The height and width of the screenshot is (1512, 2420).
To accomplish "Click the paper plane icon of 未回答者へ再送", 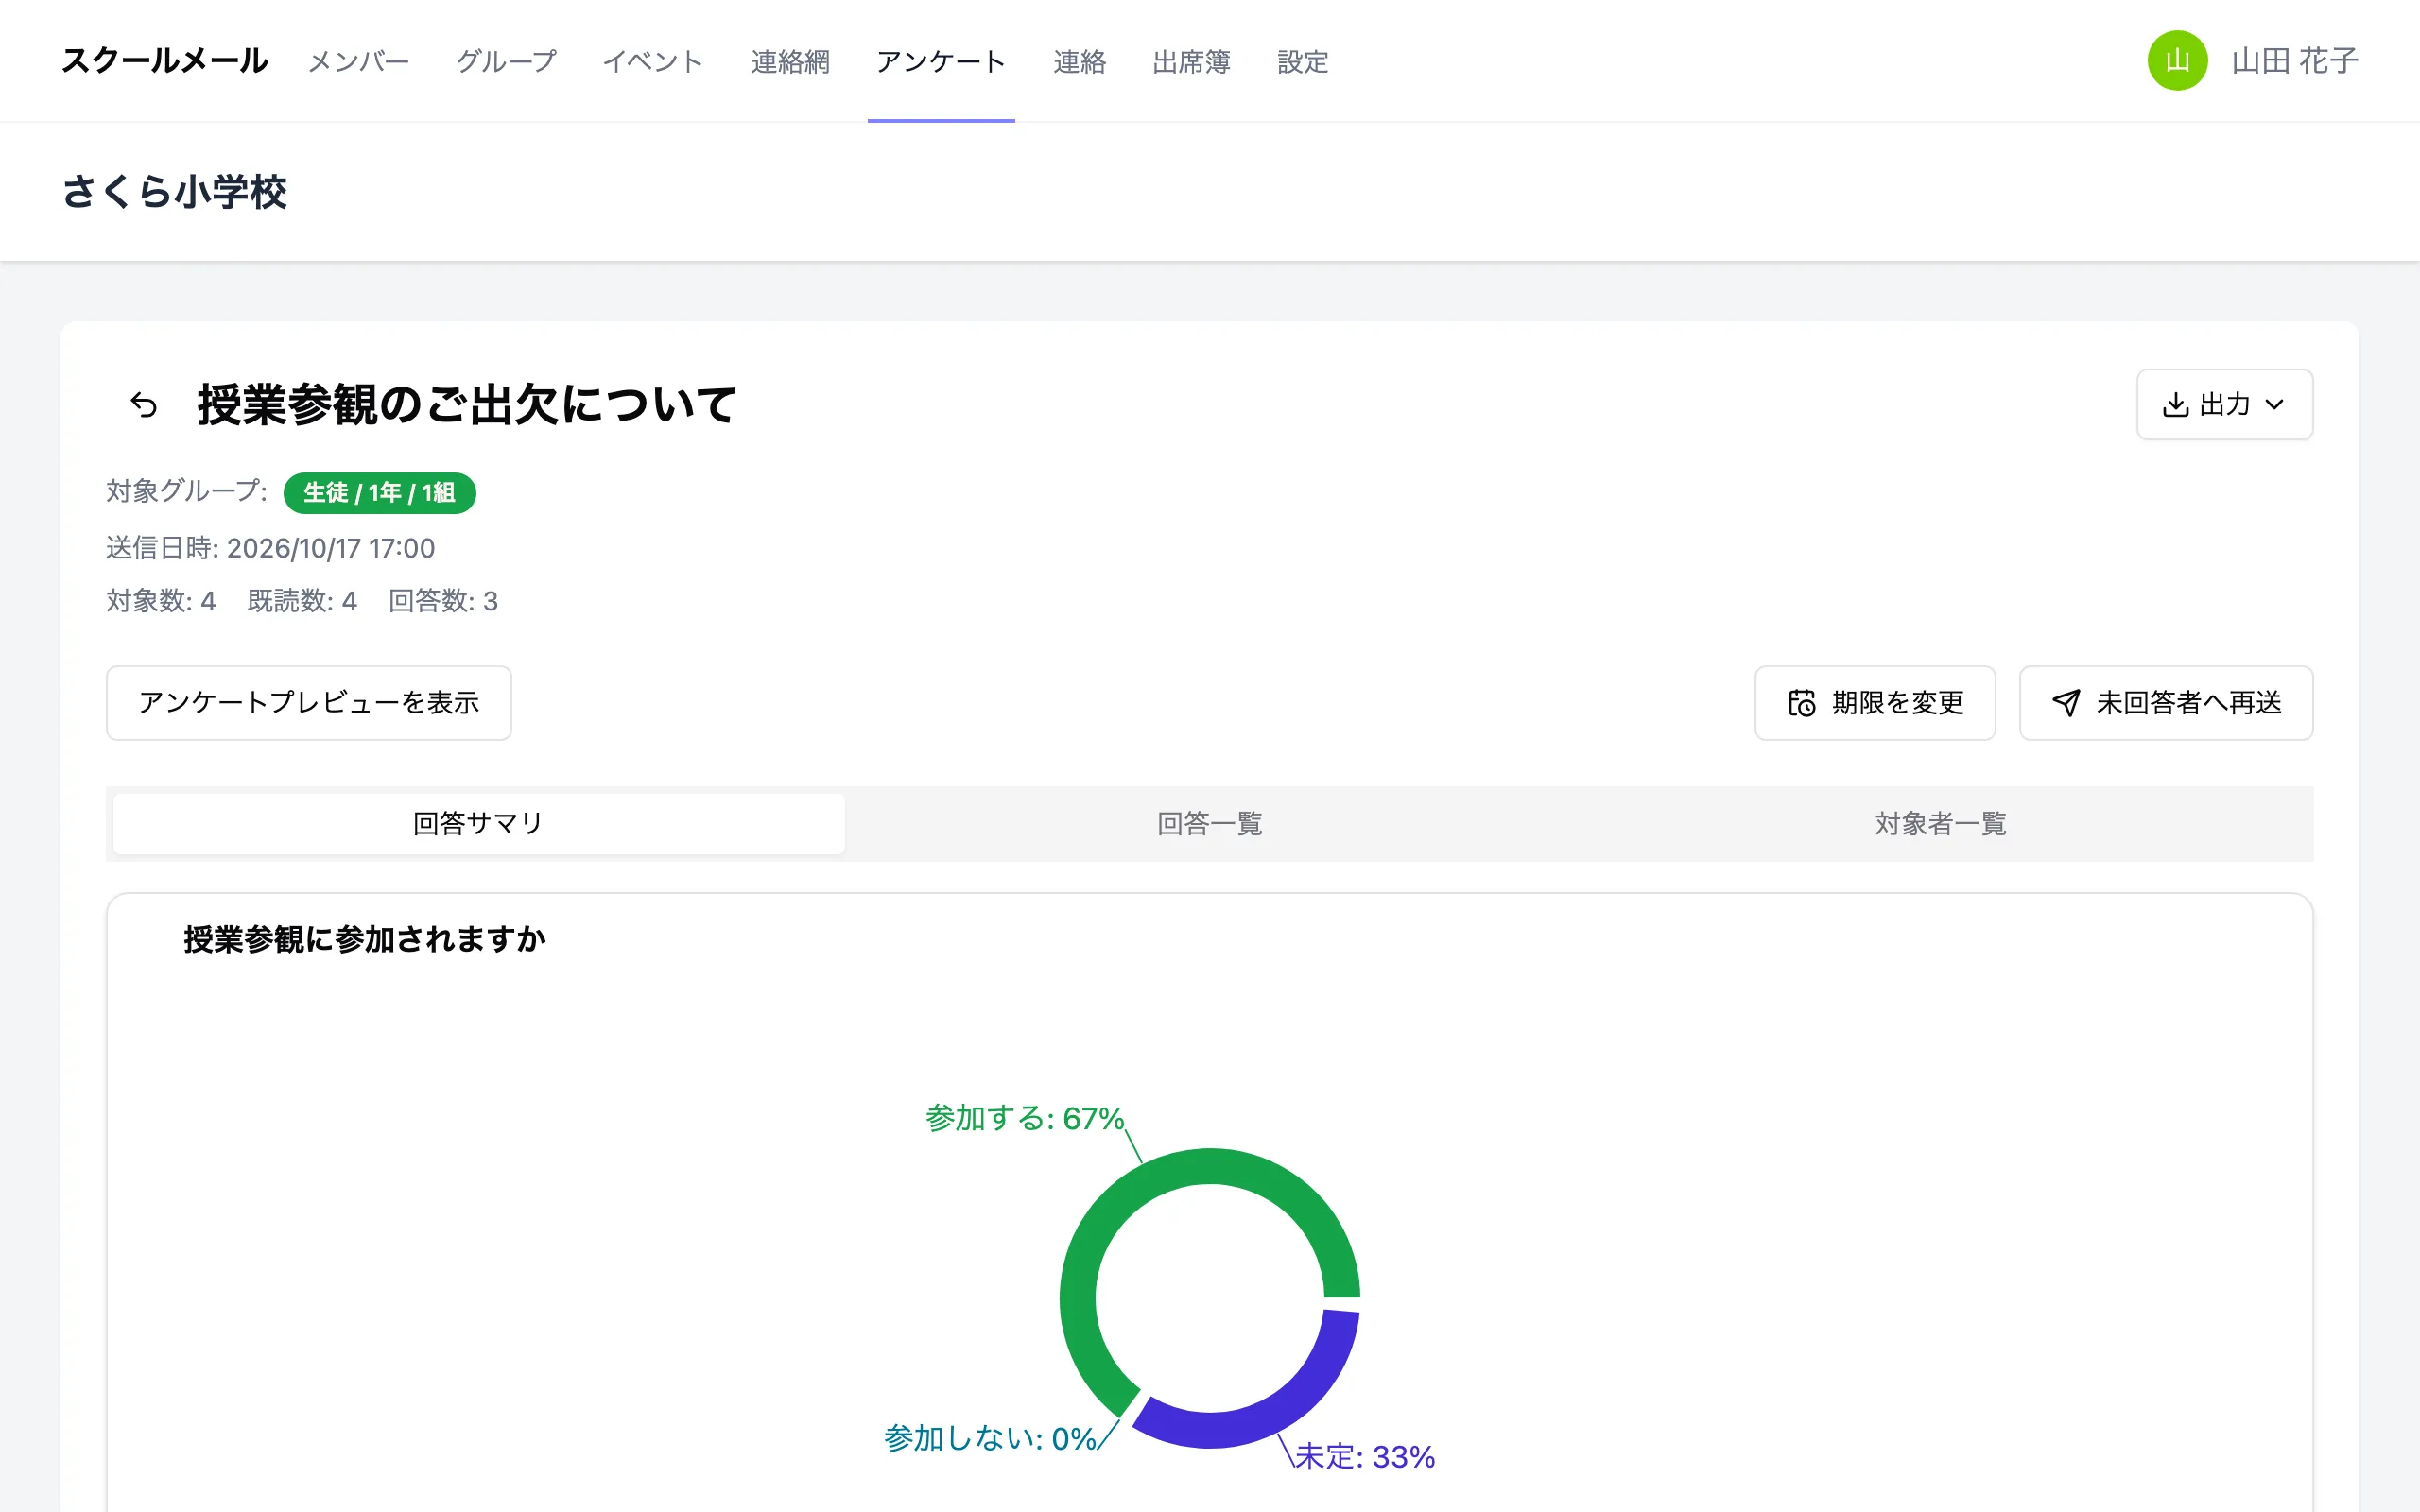I will pos(2066,703).
